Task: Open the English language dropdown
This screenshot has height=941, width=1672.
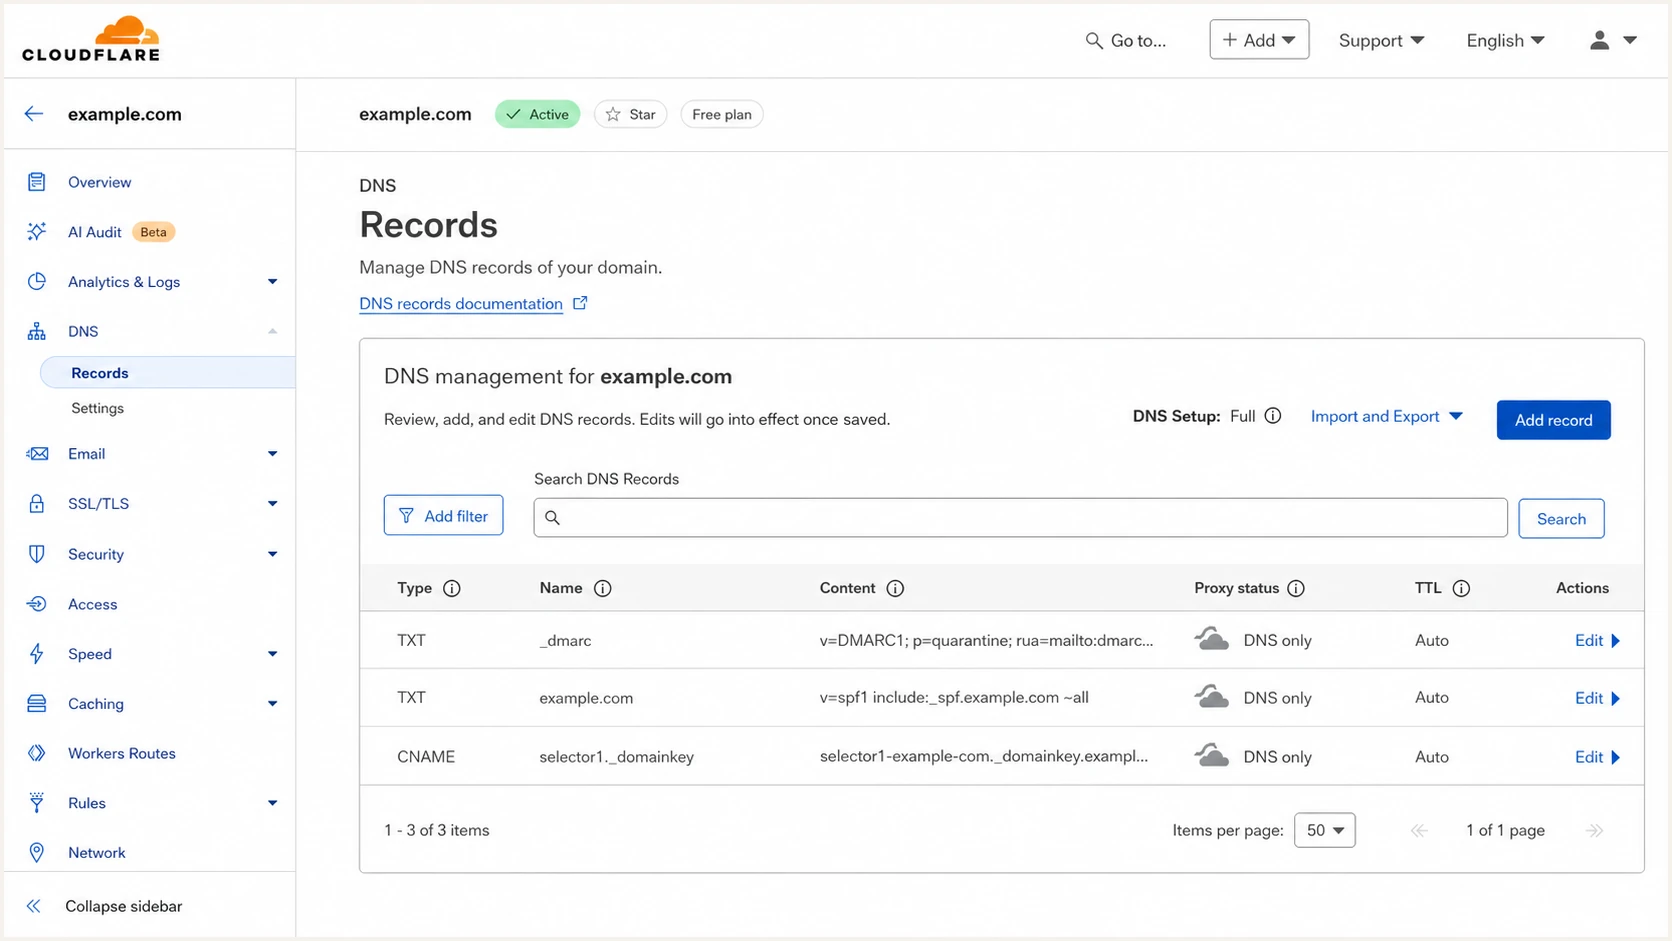Action: 1505,40
